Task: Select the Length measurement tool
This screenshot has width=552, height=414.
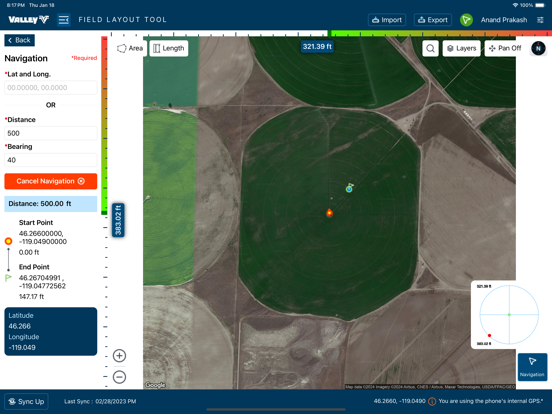Action: click(x=169, y=48)
